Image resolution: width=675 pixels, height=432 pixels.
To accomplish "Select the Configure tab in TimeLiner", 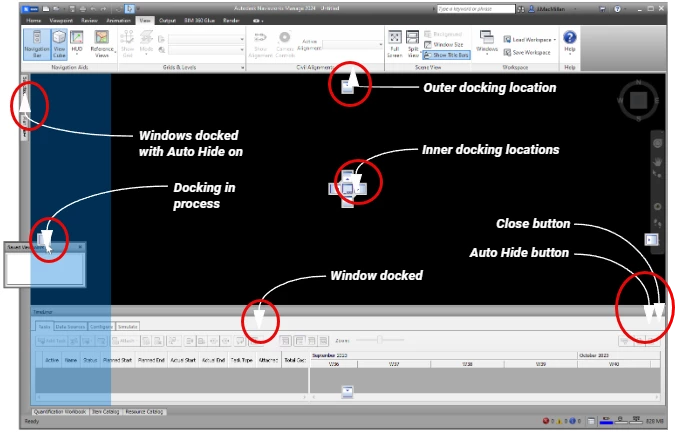I will tap(101, 327).
